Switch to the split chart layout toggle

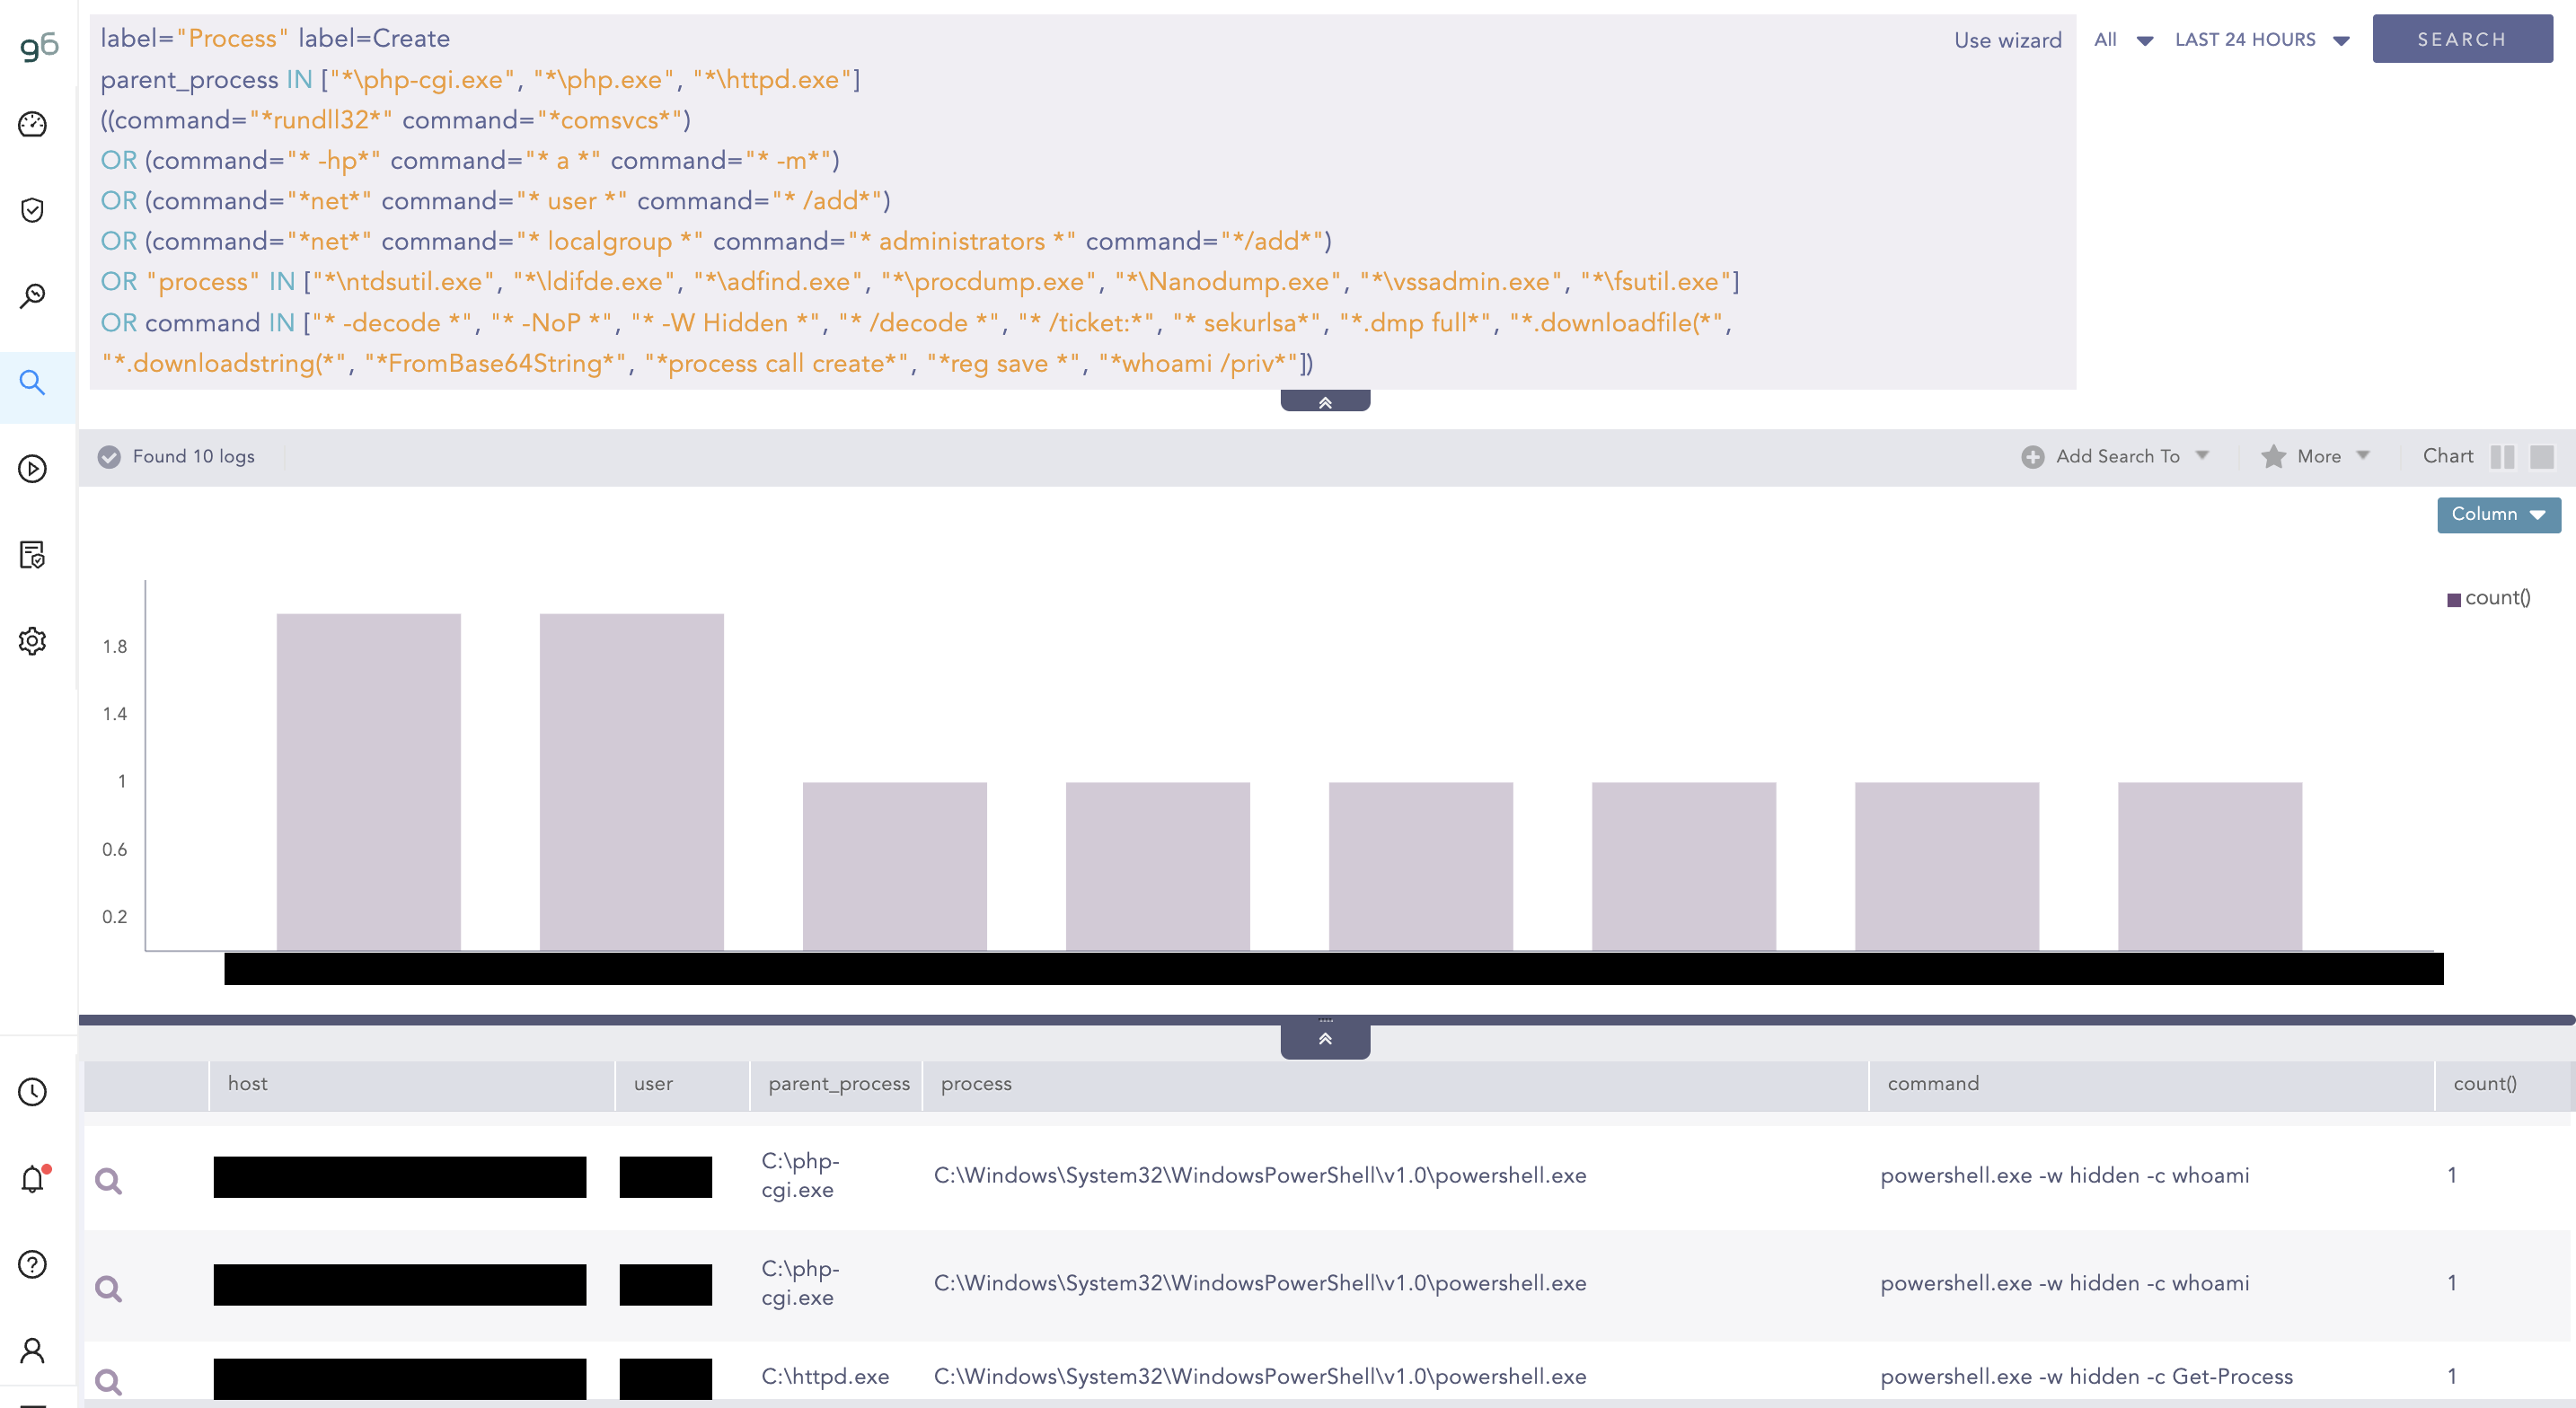point(2502,457)
